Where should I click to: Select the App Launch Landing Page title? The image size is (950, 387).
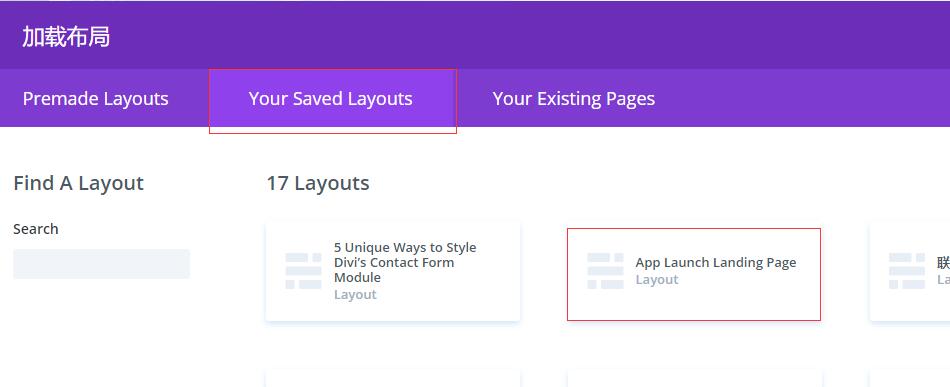[716, 262]
